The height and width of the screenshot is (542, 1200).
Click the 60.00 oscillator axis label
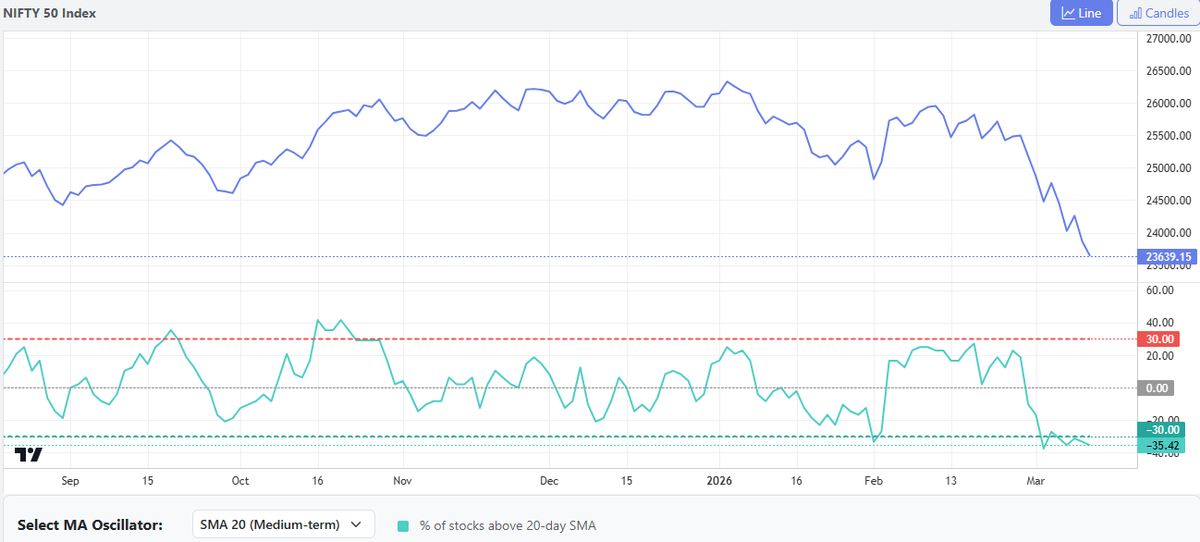coord(1160,290)
